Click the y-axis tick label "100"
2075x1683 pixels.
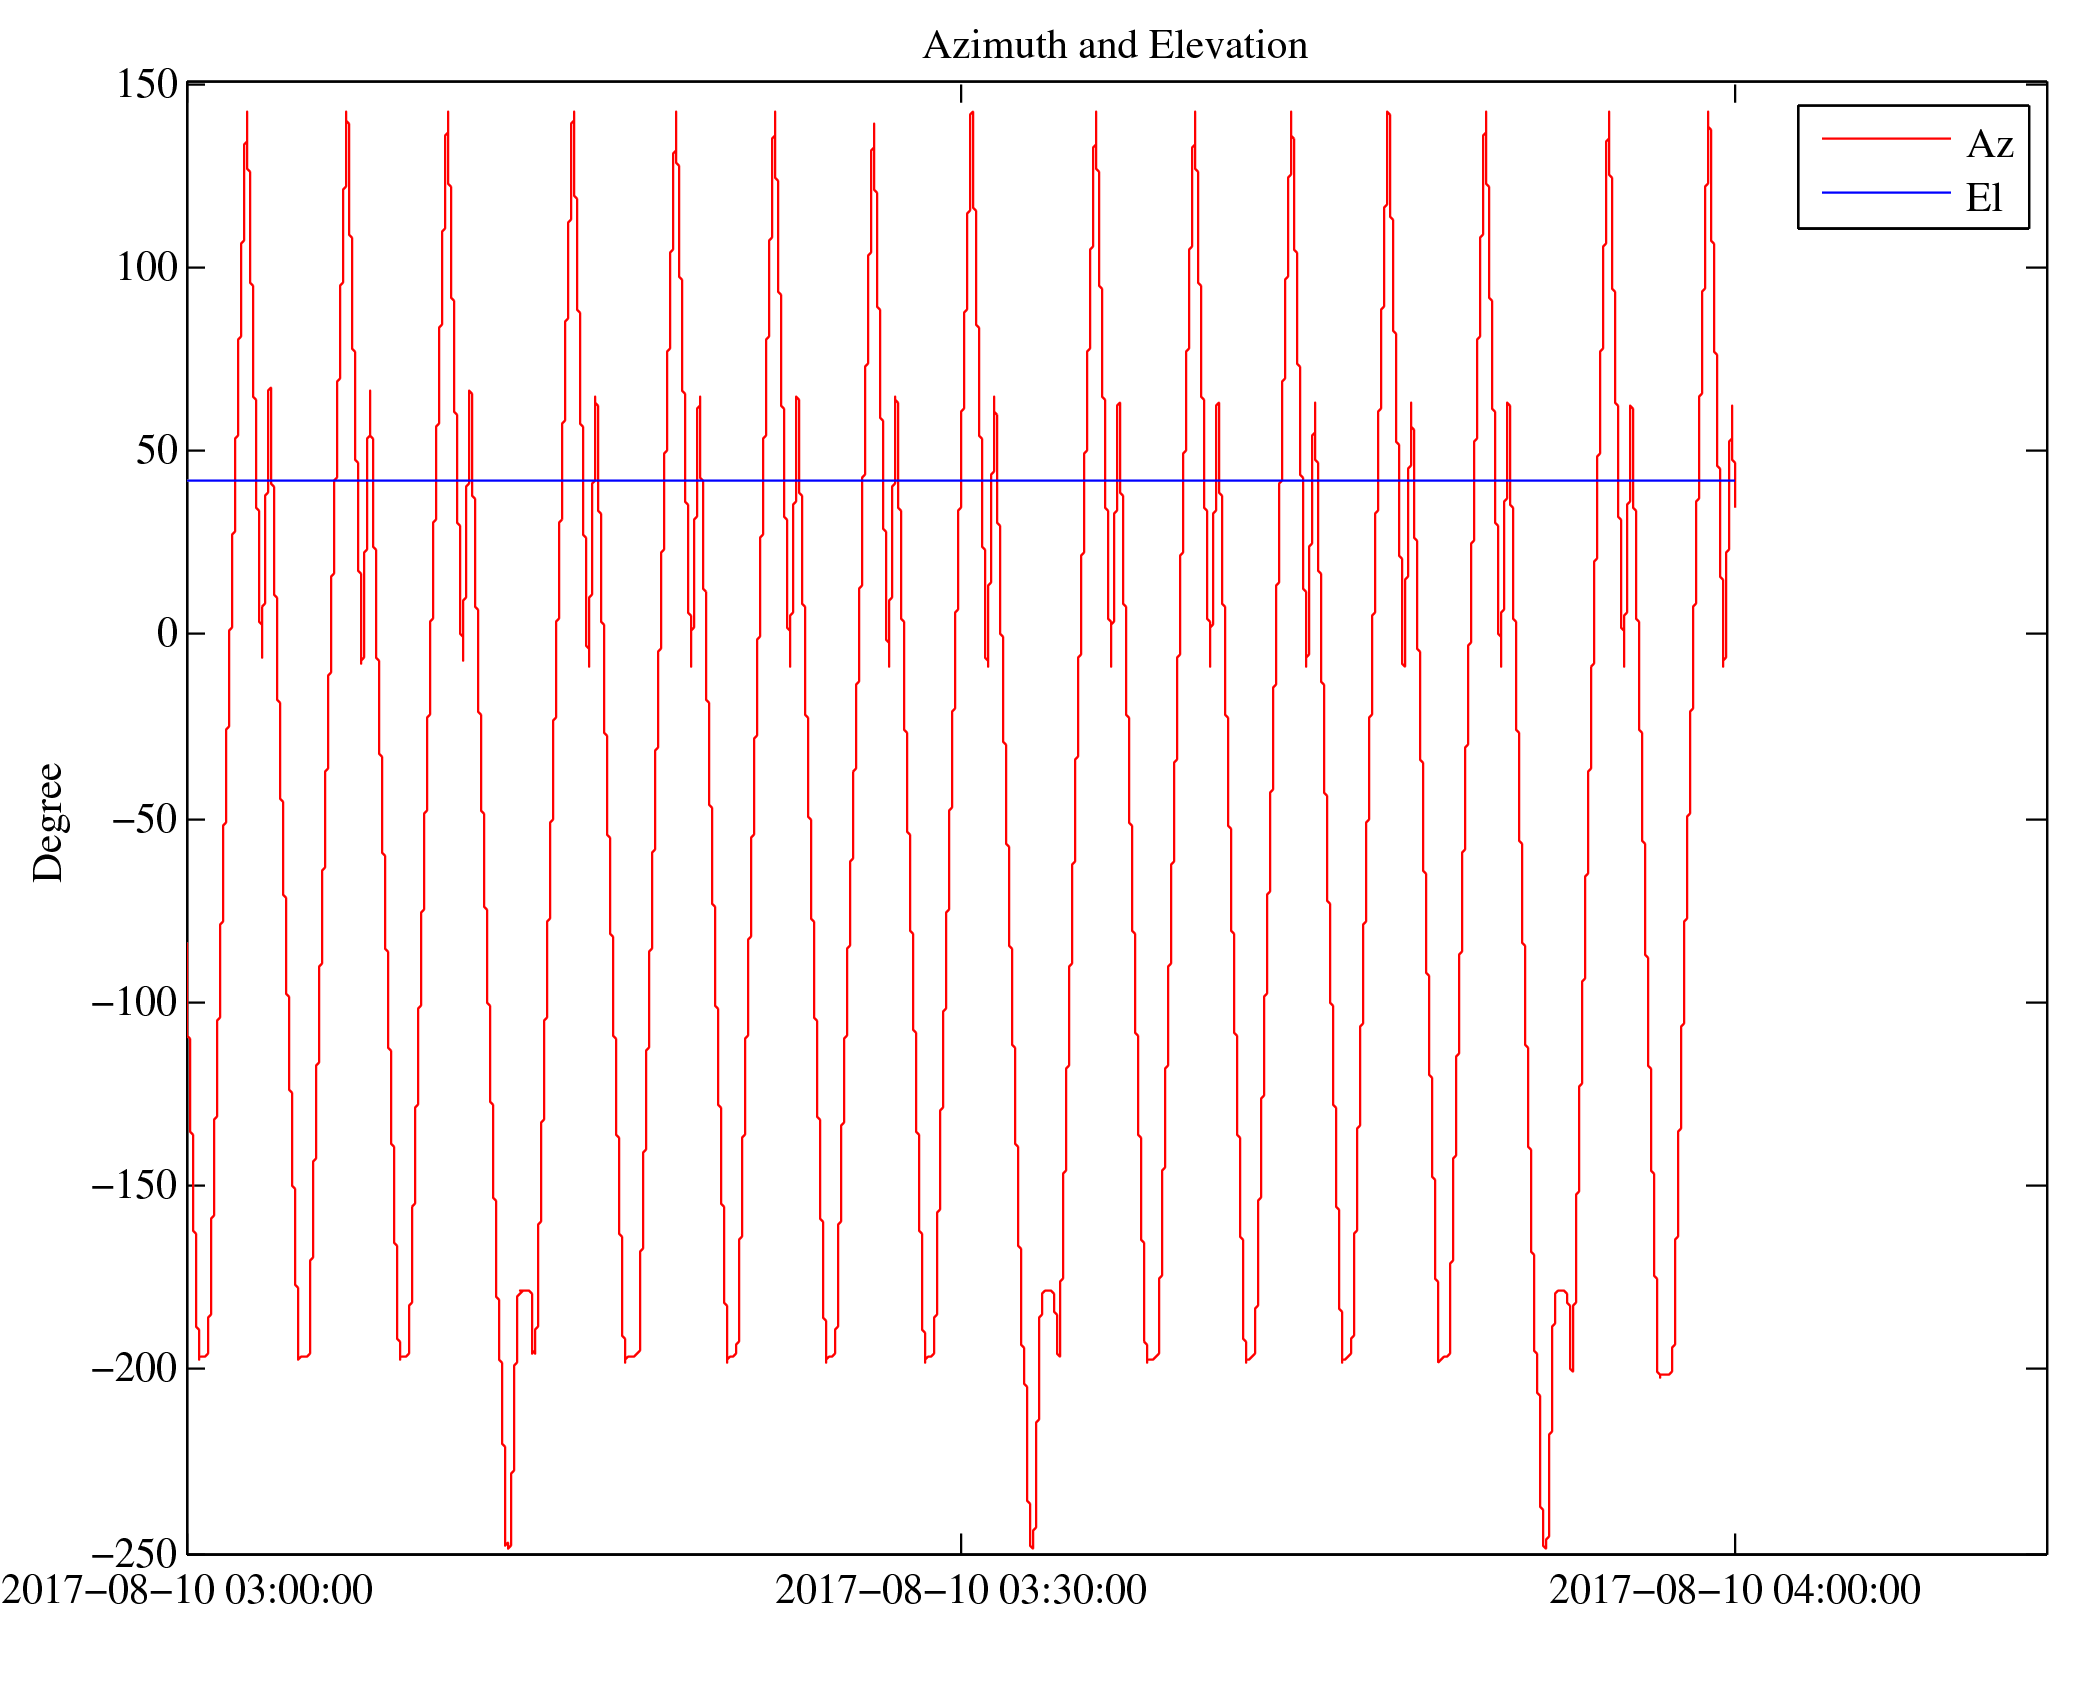(147, 267)
